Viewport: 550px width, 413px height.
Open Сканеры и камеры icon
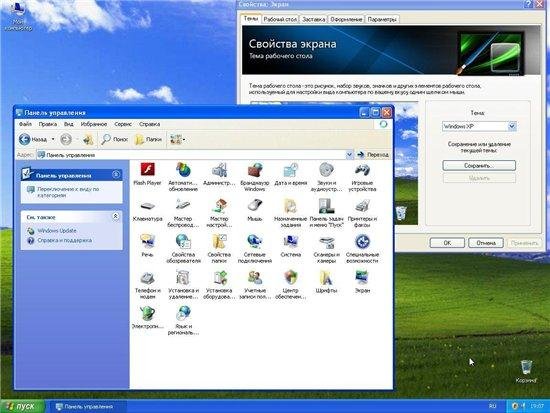tap(326, 249)
